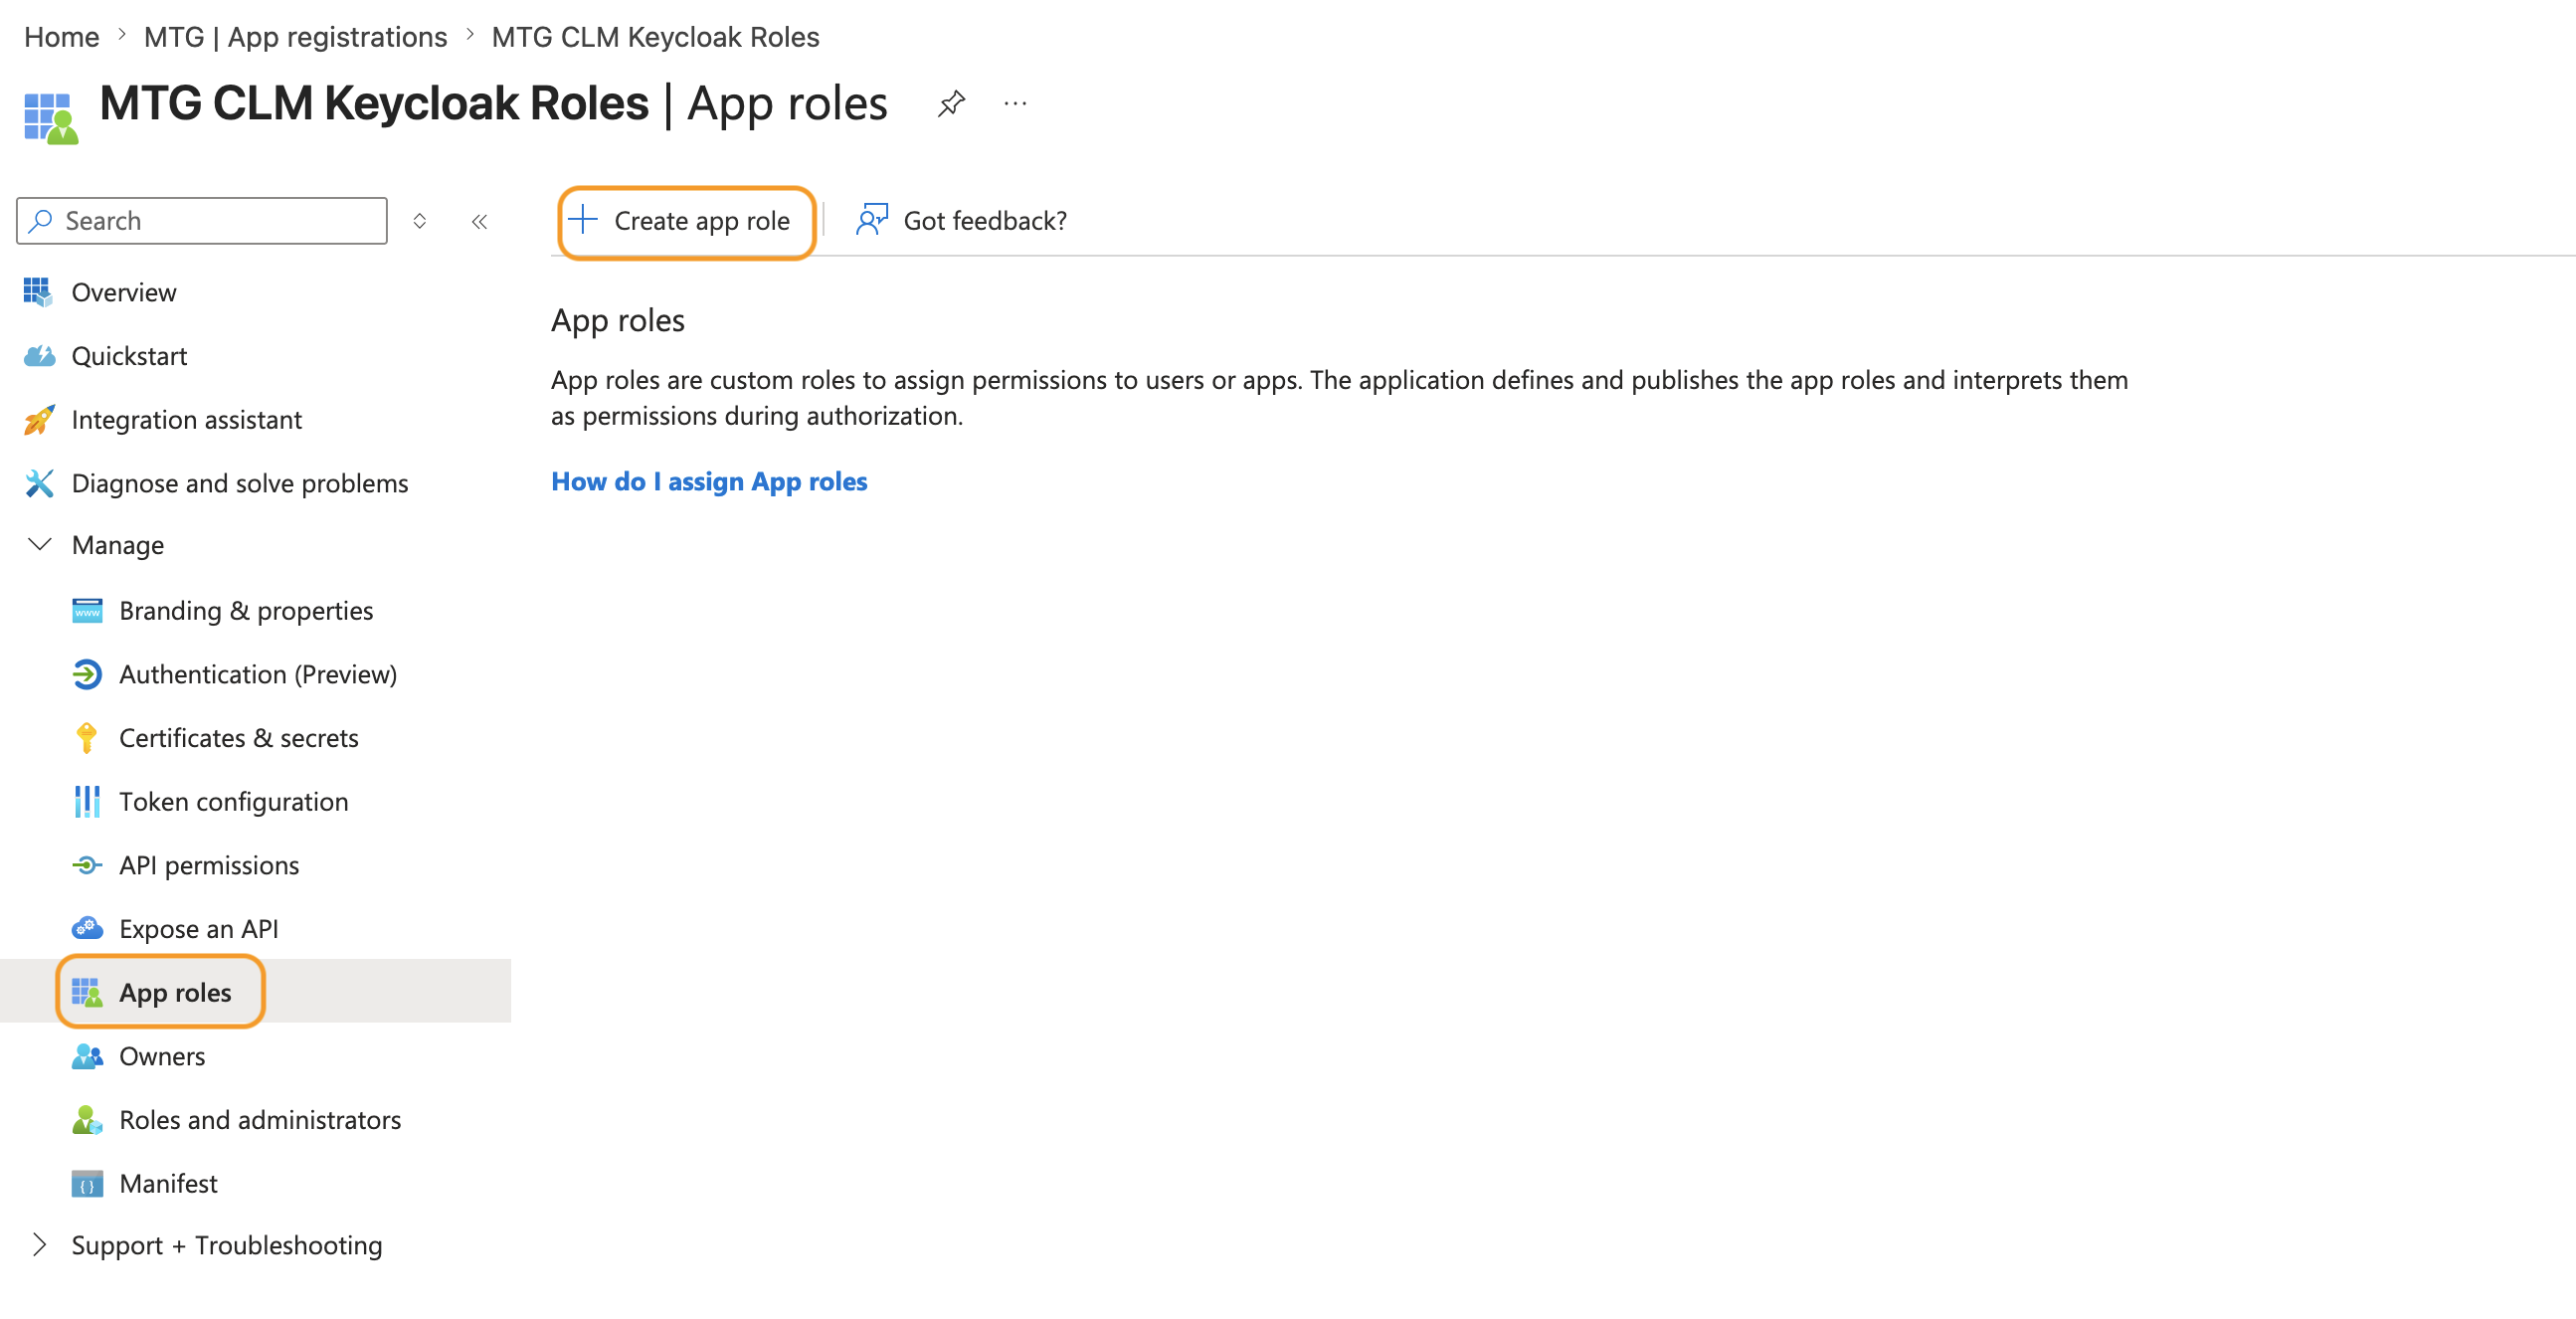Click the App roles sidebar icon
Screen dimensions: 2576x1319
[87, 993]
